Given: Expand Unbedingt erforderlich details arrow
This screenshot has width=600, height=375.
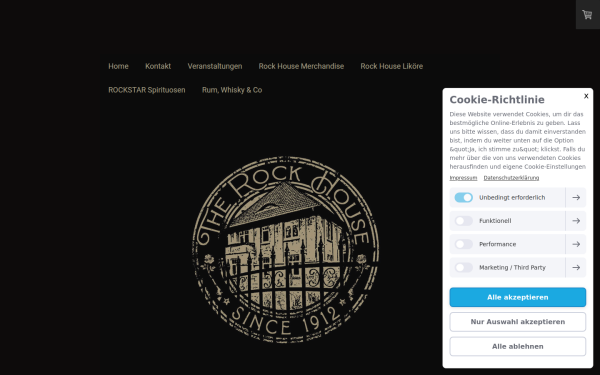Looking at the screenshot, I should (x=576, y=197).
